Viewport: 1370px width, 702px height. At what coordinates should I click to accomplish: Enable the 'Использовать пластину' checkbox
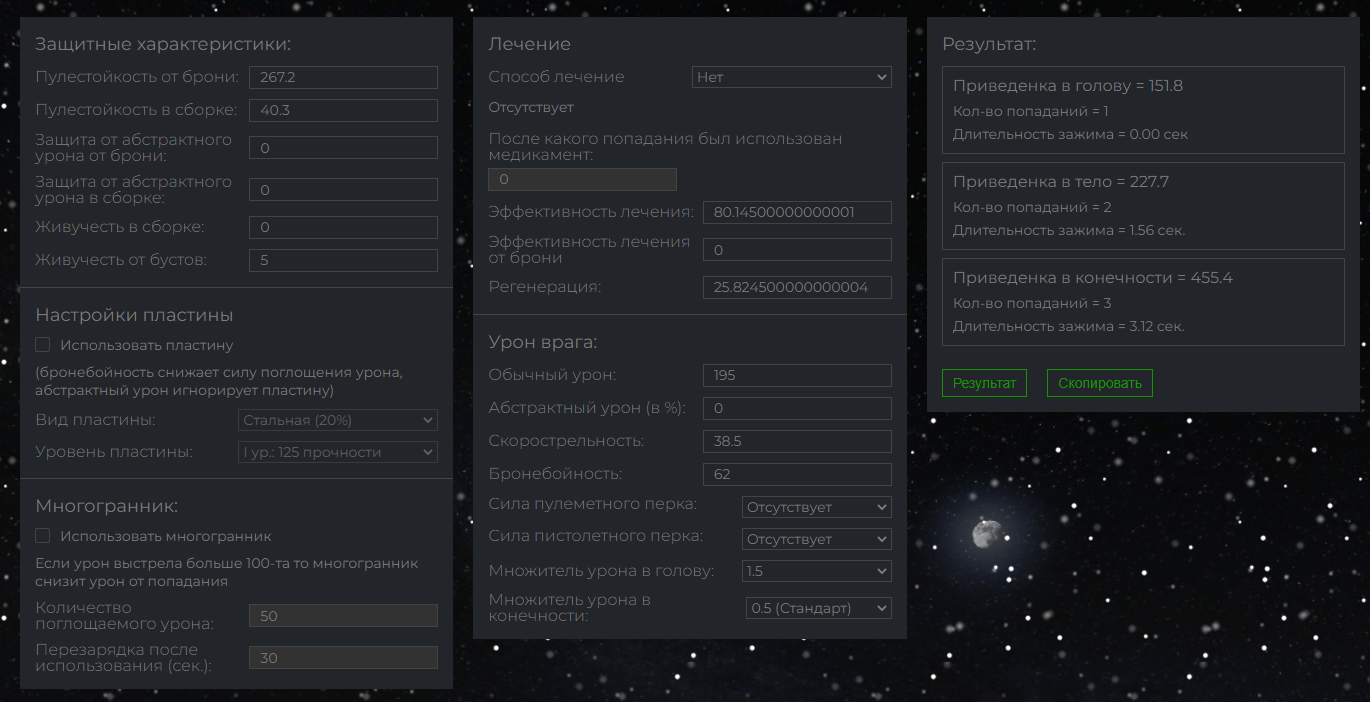(43, 345)
